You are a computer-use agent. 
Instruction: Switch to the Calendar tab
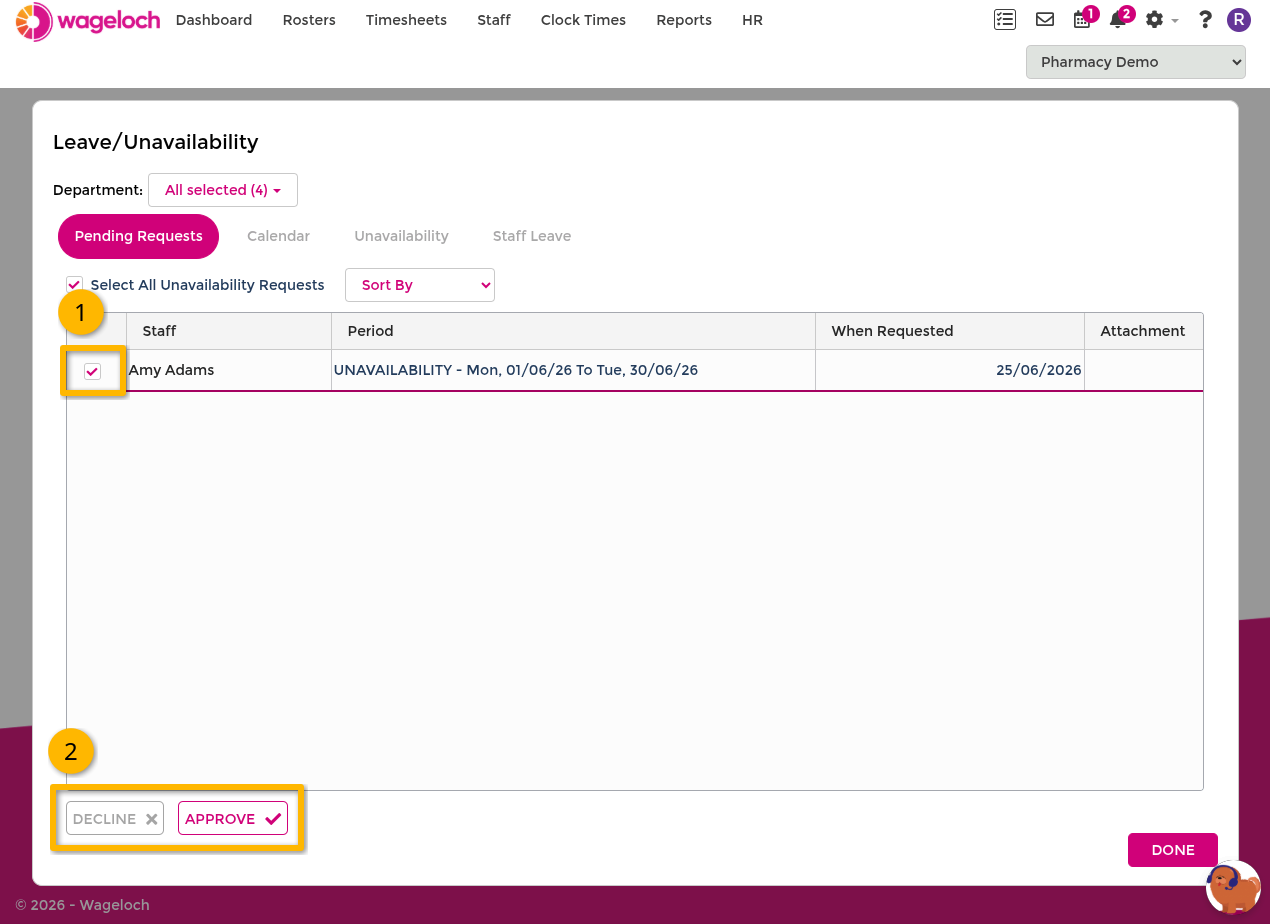pos(278,236)
